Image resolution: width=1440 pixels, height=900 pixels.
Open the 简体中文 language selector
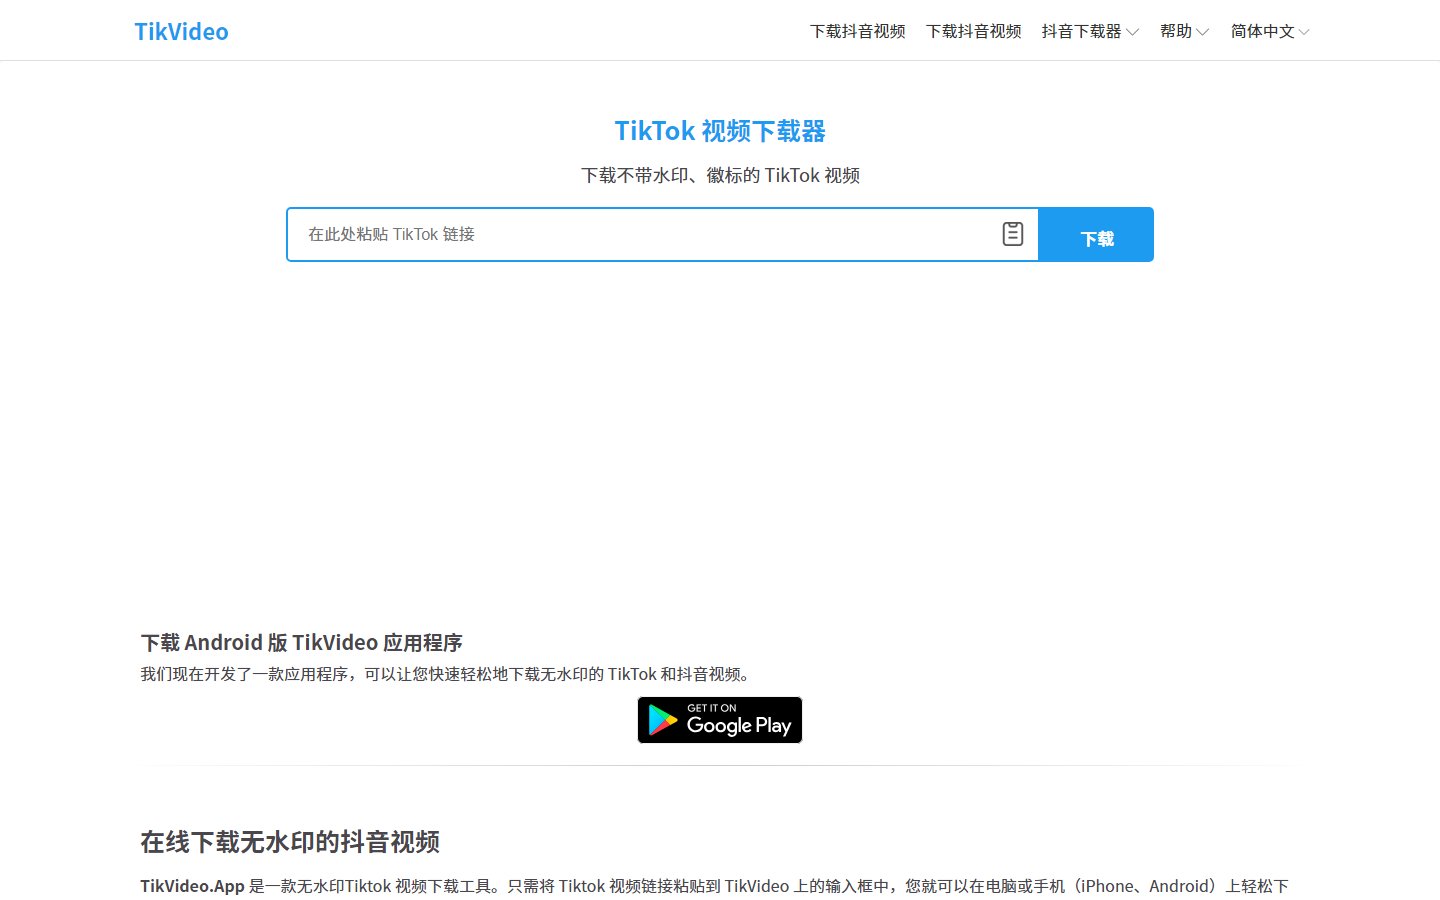point(1270,31)
